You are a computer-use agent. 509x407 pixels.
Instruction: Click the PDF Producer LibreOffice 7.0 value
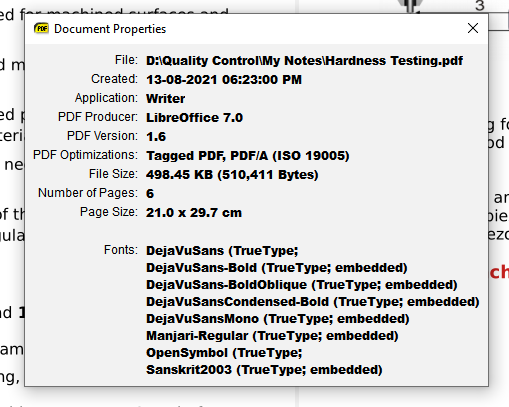[x=194, y=118]
